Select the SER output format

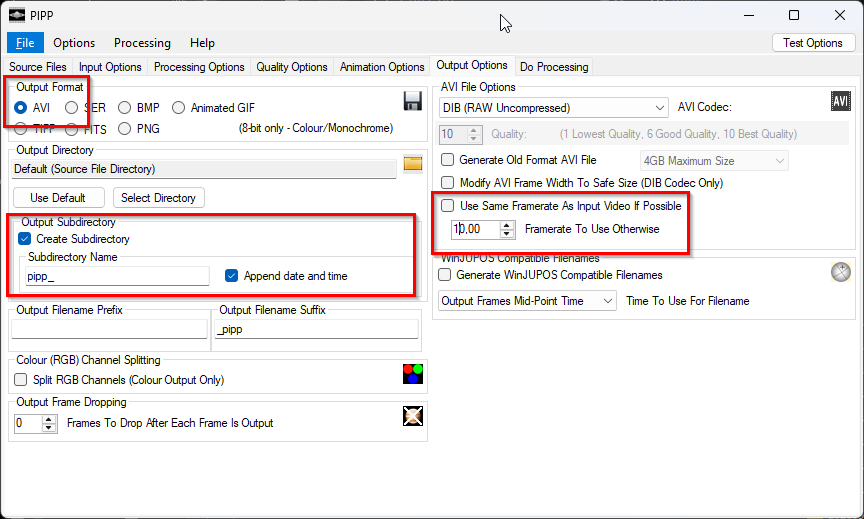coord(72,107)
